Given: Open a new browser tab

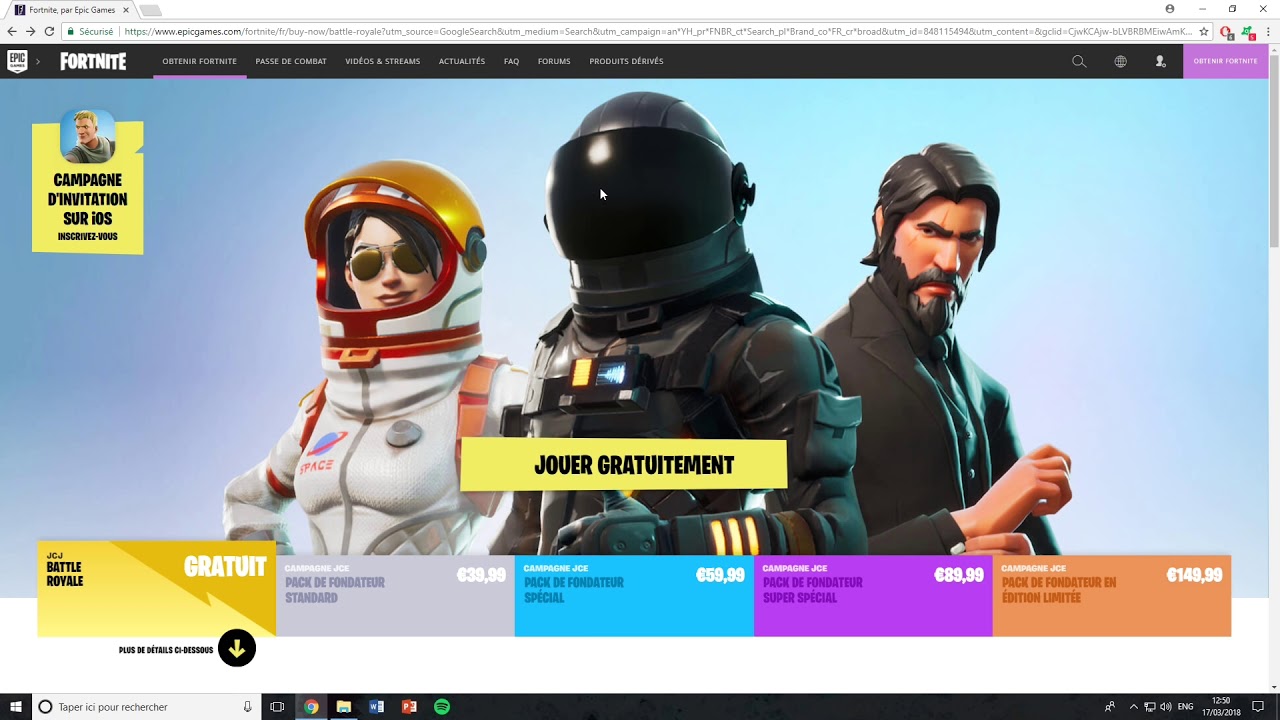Looking at the screenshot, I should coord(150,10).
